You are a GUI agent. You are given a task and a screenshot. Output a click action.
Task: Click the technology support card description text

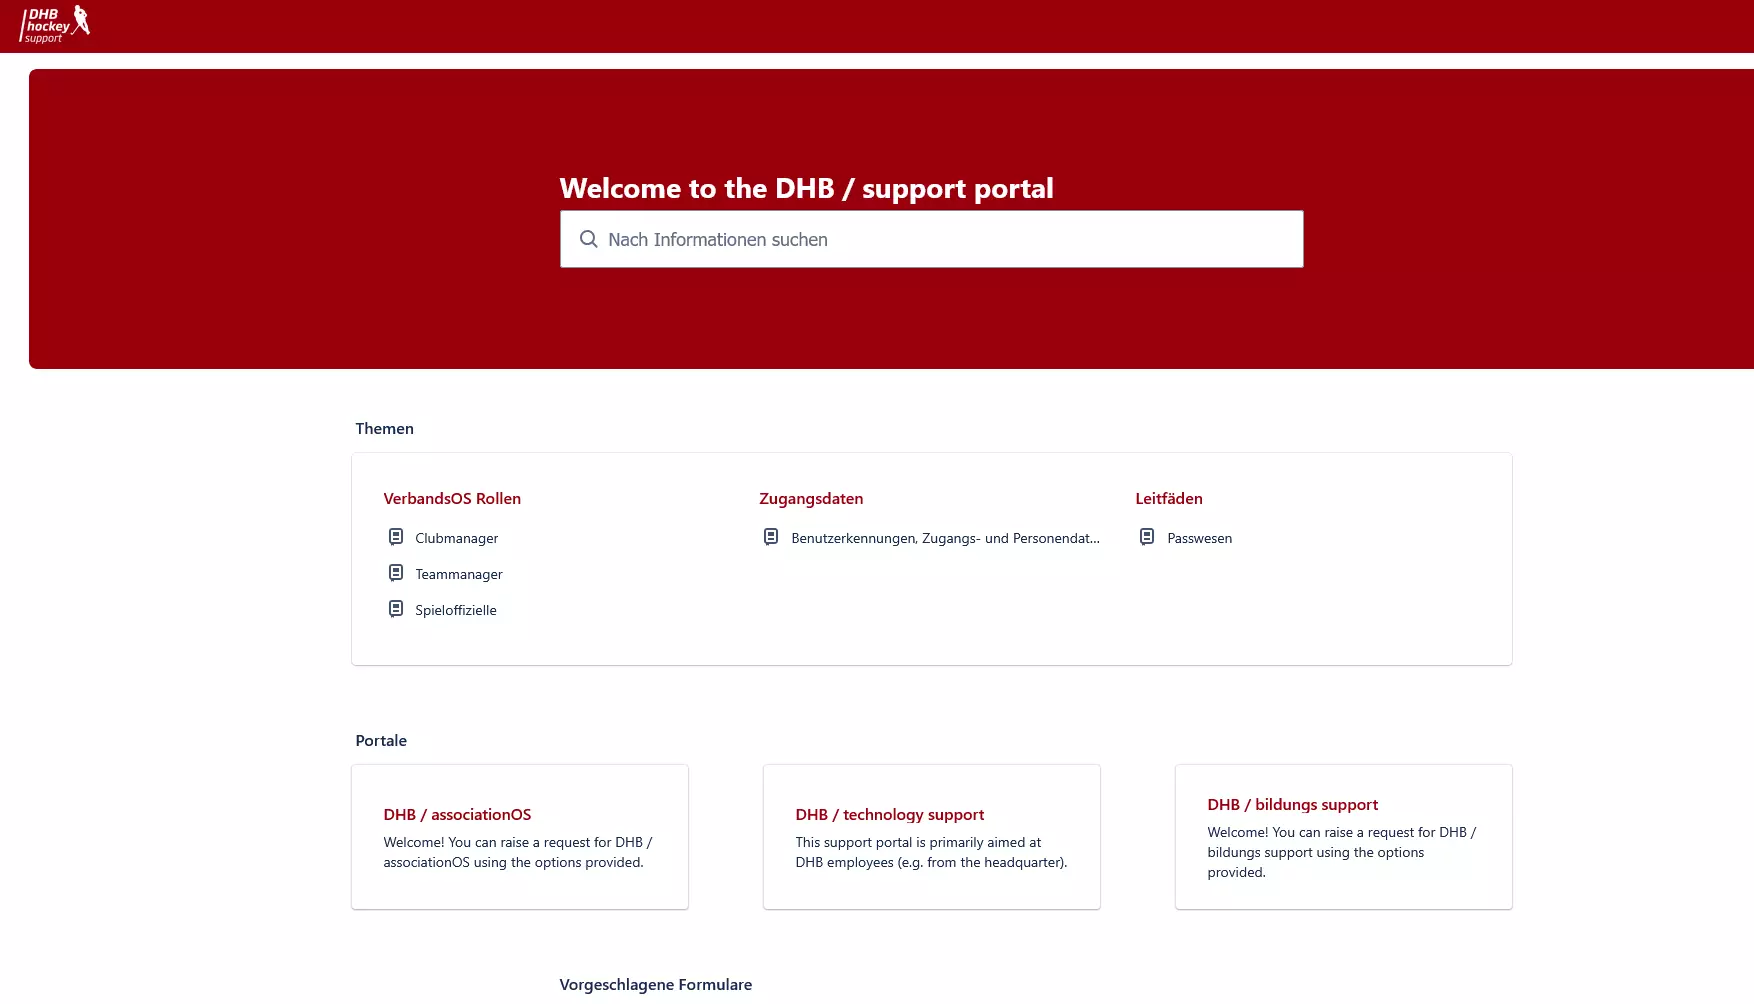pos(931,852)
